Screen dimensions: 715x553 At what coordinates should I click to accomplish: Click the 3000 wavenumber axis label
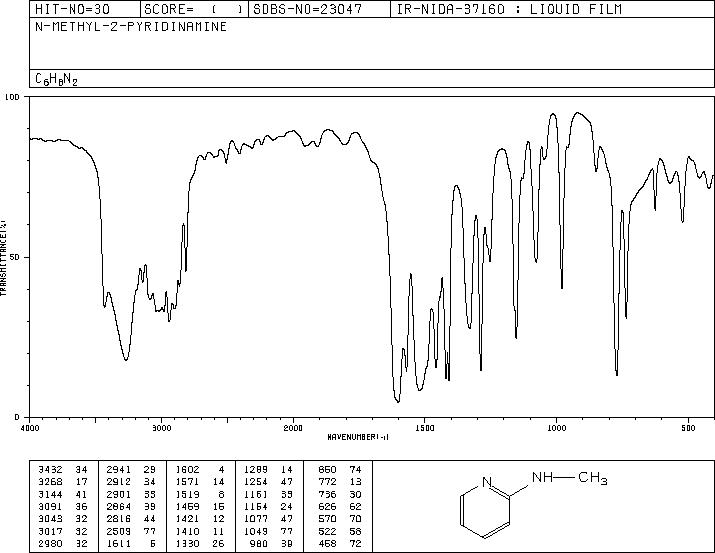(x=161, y=428)
